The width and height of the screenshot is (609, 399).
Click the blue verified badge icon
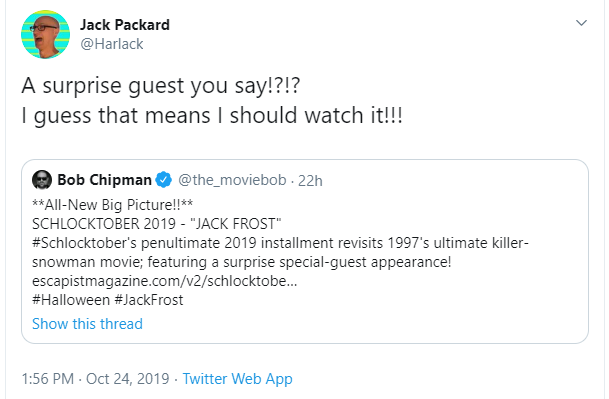pyautogui.click(x=164, y=180)
